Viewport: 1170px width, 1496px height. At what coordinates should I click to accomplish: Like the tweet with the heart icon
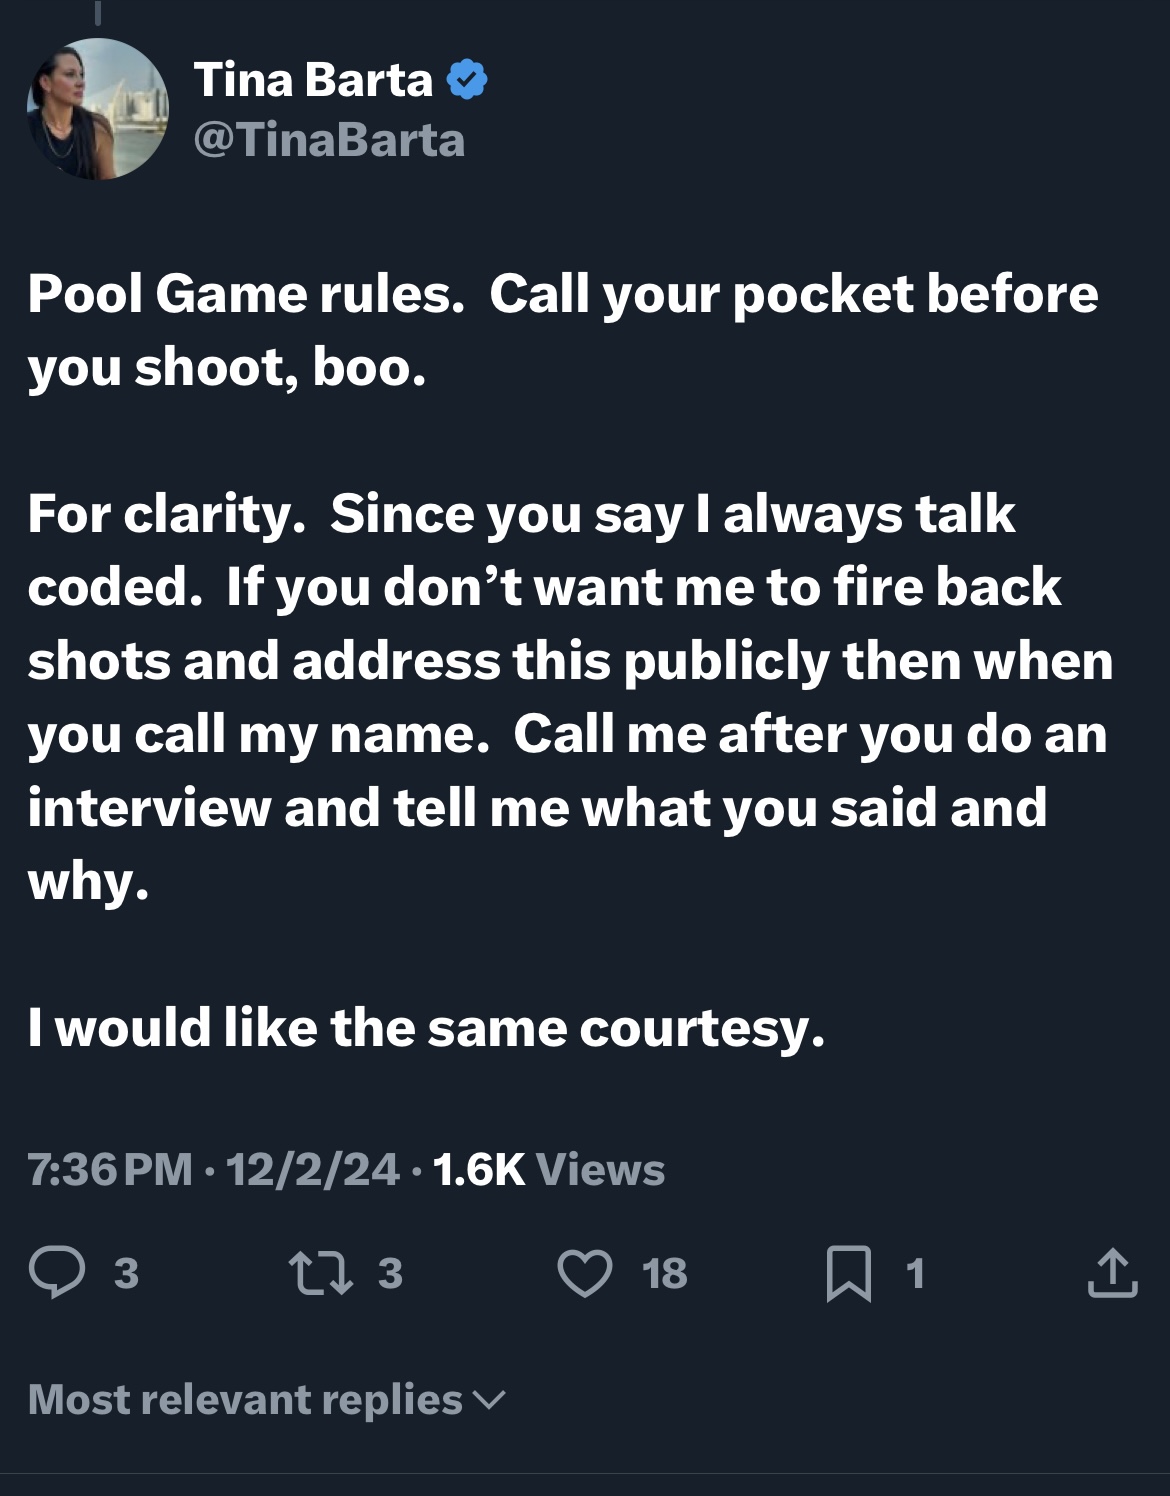(585, 1274)
